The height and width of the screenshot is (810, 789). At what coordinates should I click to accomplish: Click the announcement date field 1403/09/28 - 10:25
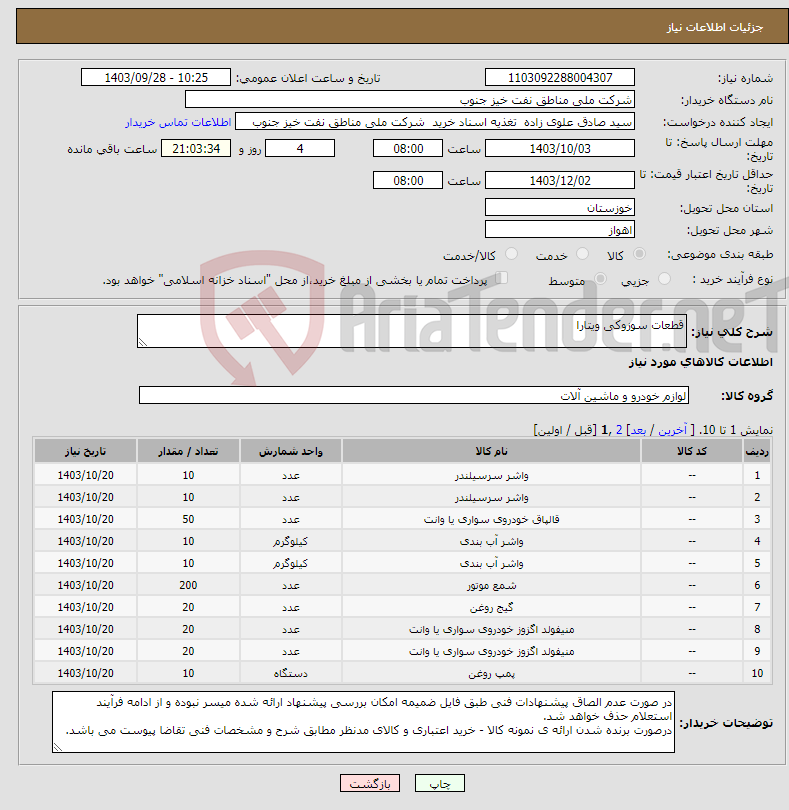click(156, 77)
